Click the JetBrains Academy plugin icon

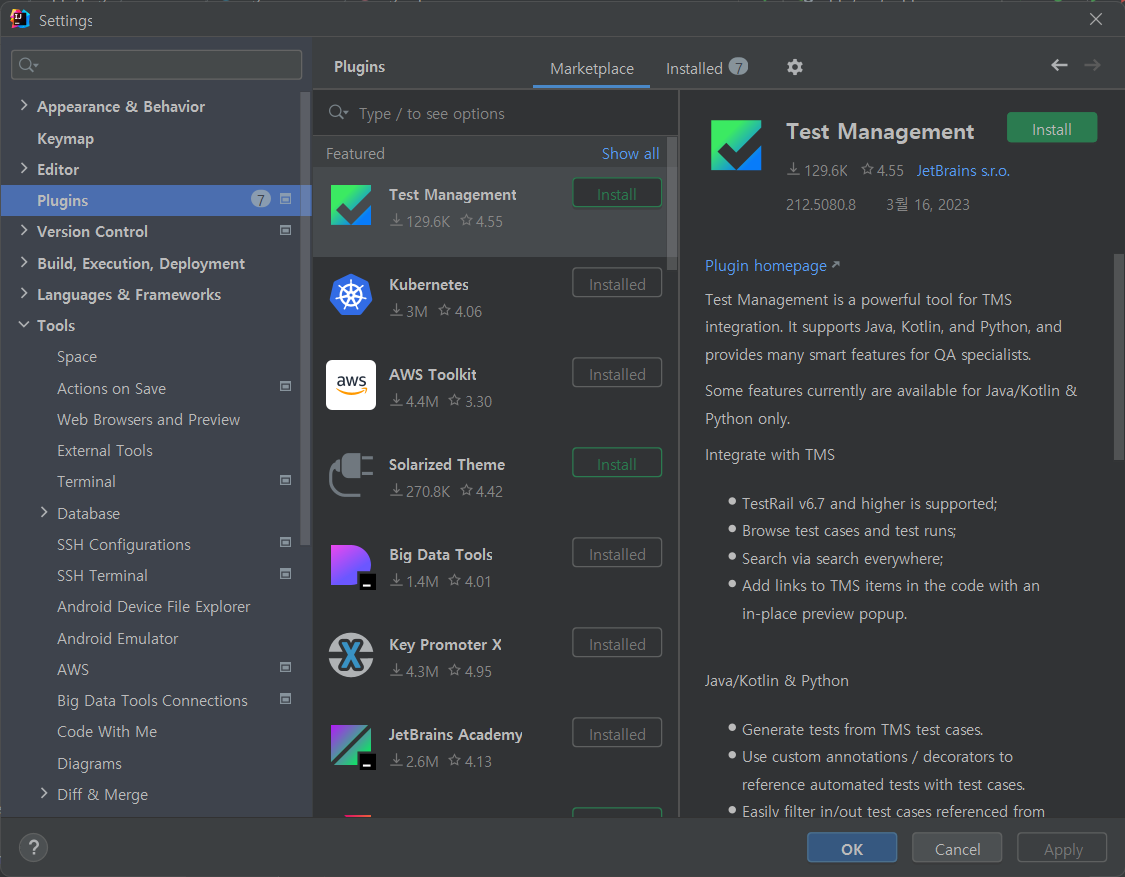pos(352,746)
